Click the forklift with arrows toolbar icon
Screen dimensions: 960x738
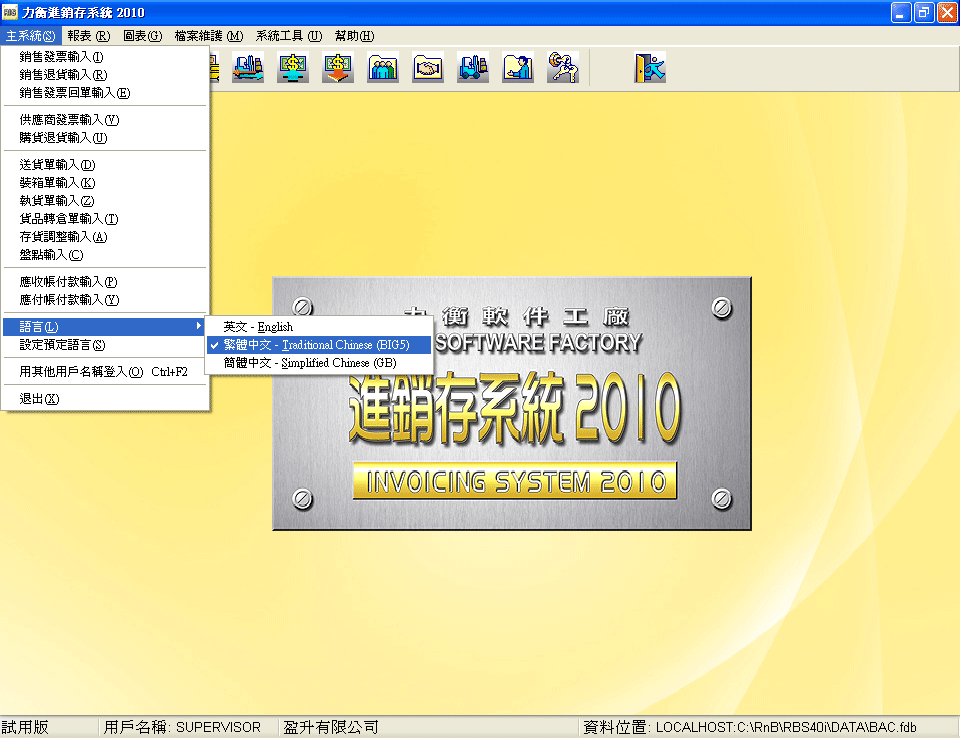pos(248,67)
